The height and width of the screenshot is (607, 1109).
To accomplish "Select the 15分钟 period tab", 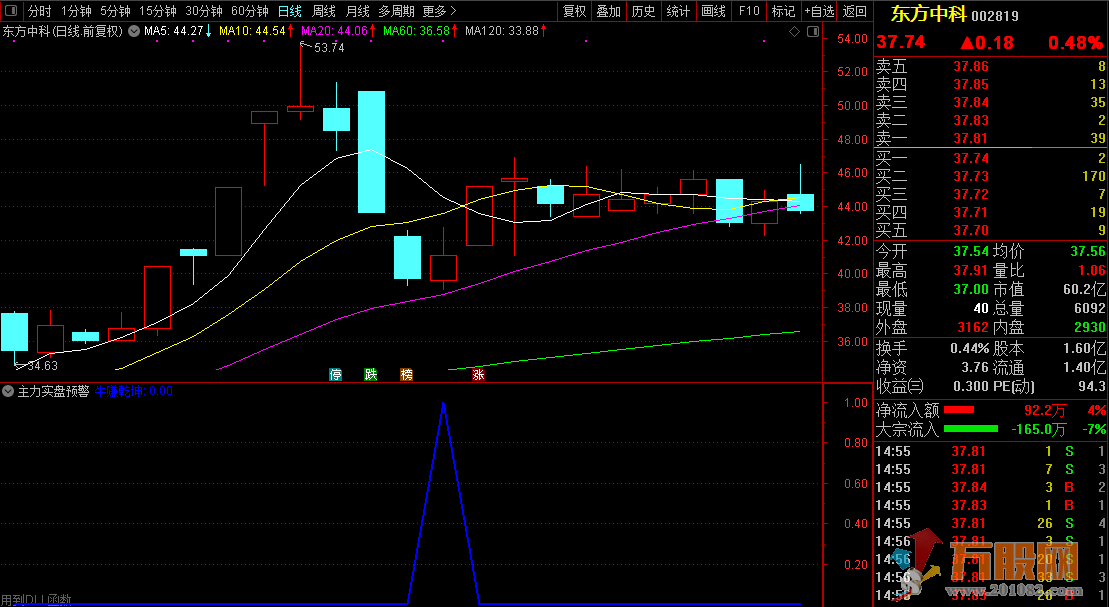I will tap(157, 11).
